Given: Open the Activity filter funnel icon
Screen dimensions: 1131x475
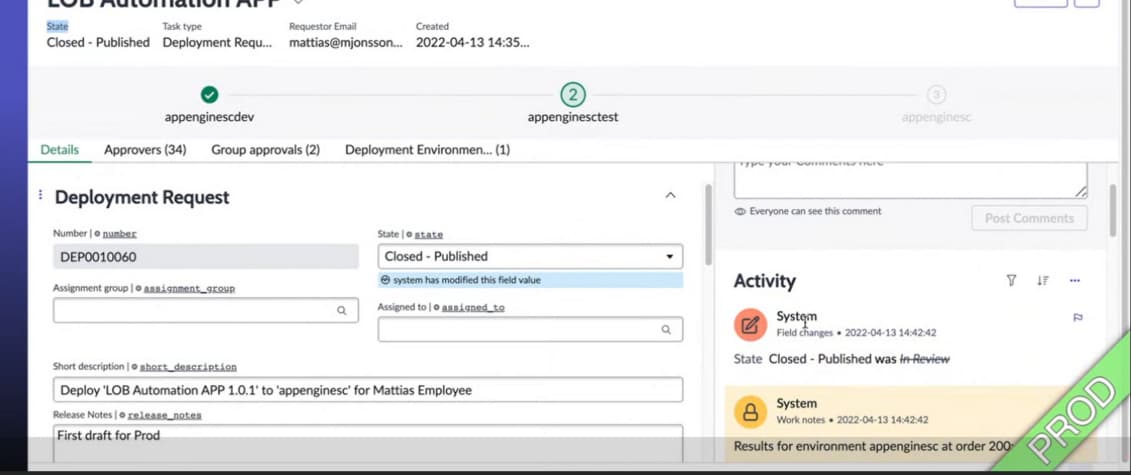Looking at the screenshot, I should coord(1011,280).
